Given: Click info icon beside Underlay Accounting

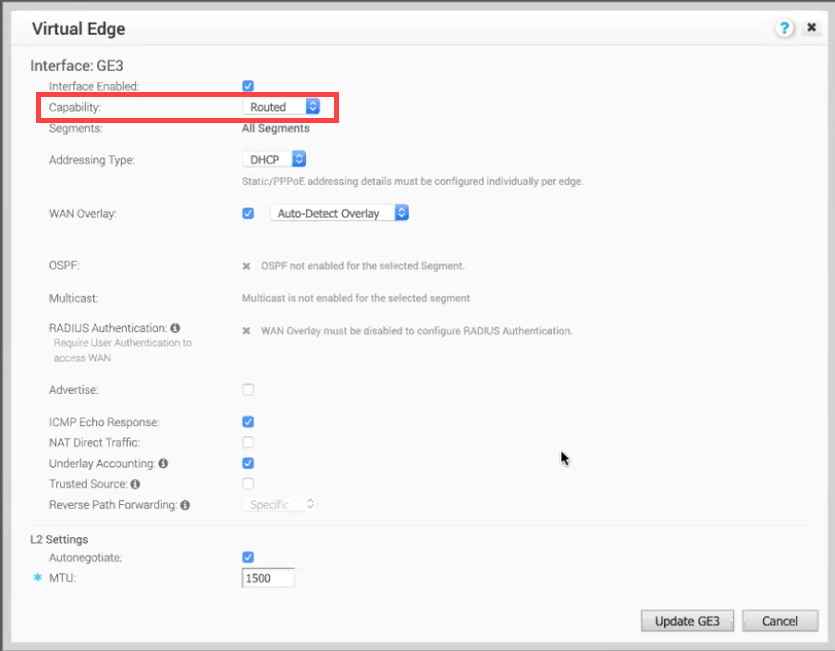Looking at the screenshot, I should [x=163, y=463].
